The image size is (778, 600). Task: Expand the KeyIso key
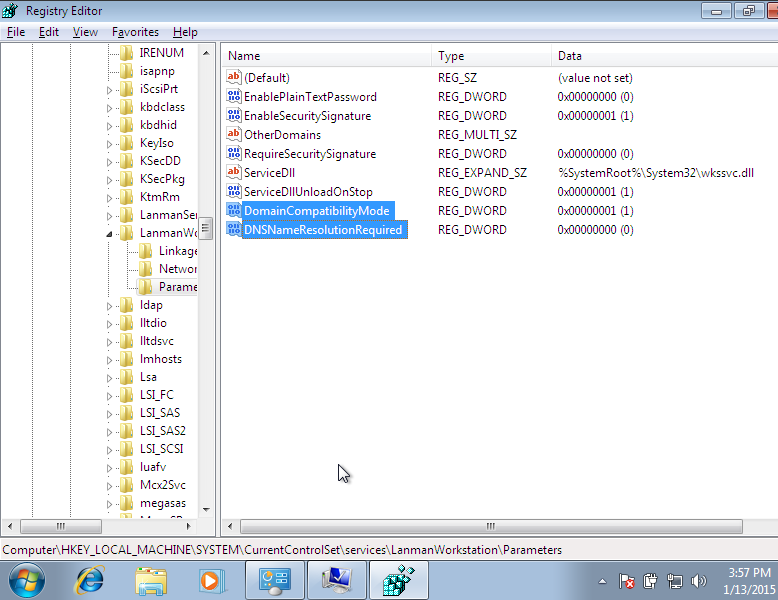point(109,144)
